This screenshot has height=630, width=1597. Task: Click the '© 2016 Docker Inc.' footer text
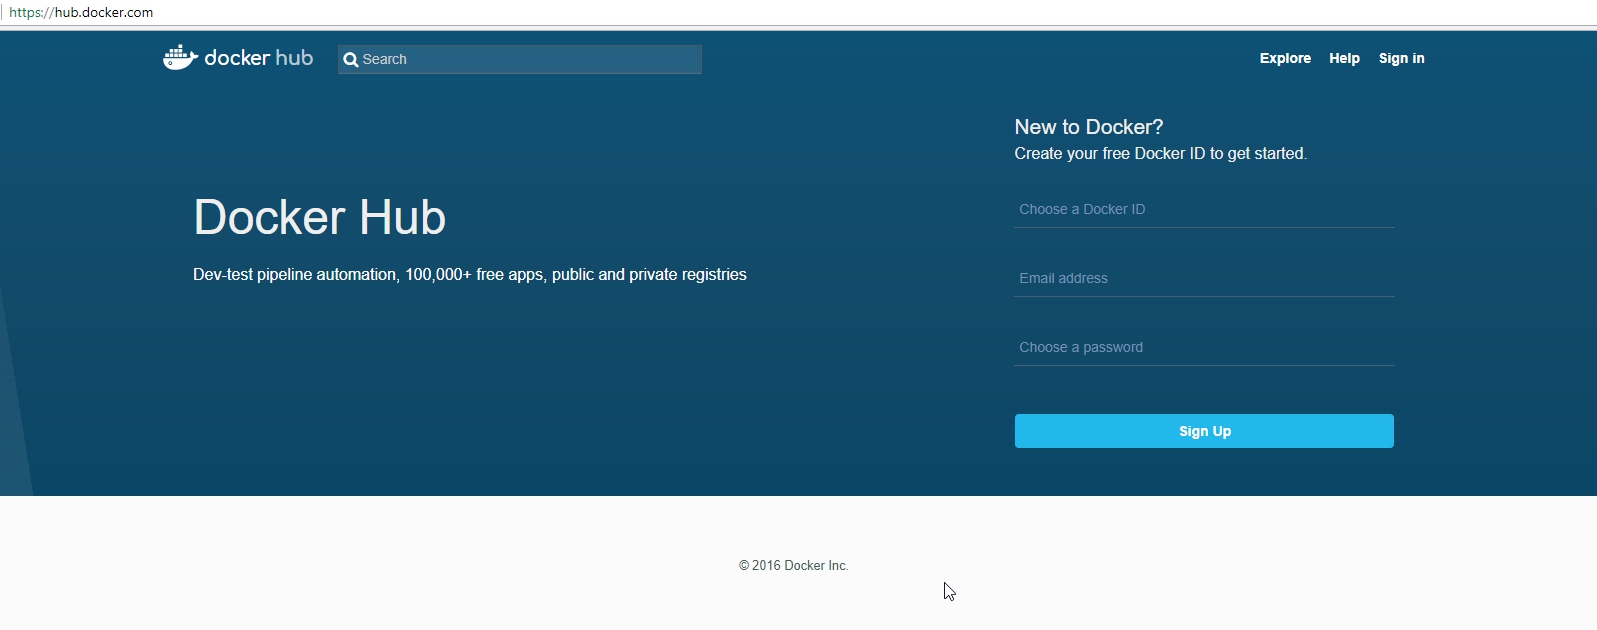click(793, 565)
